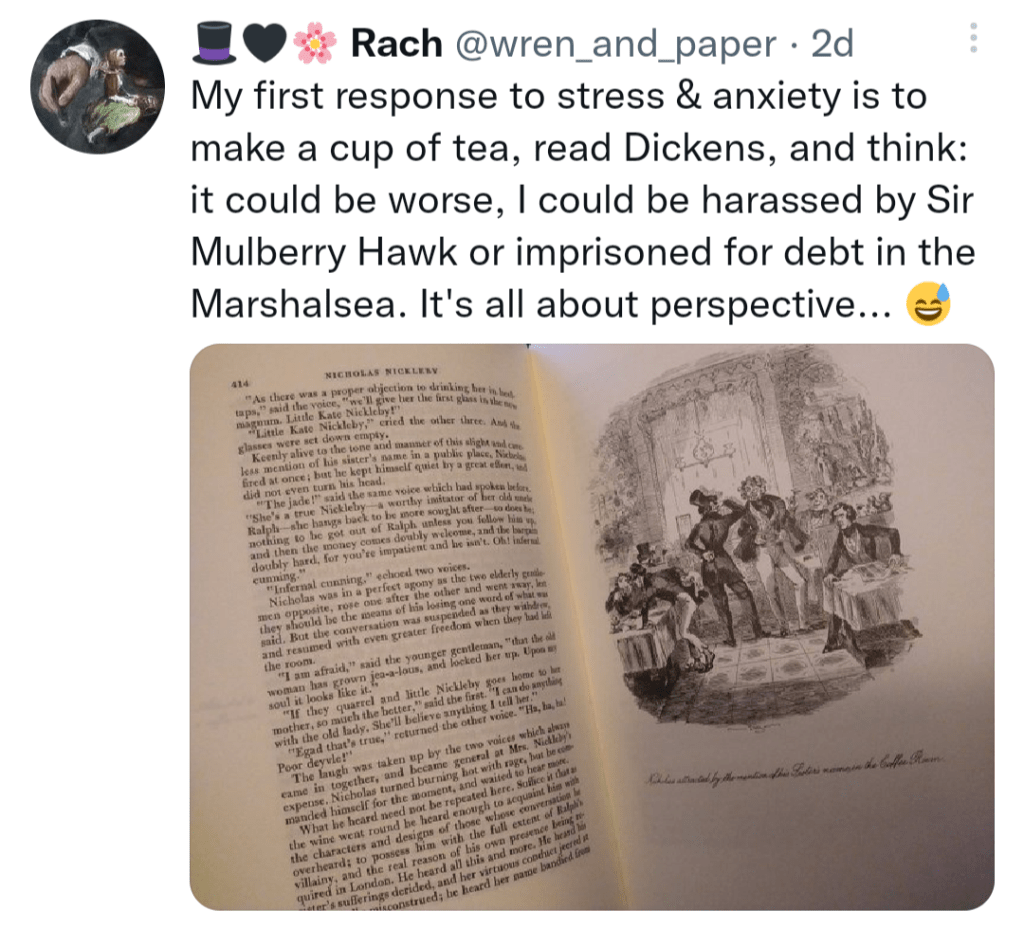
Task: Click the black heart emoji in name
Action: [265, 44]
